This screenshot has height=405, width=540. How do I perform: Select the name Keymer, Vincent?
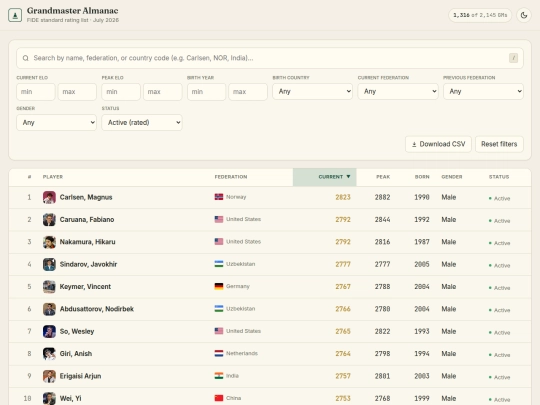pyautogui.click(x=85, y=287)
